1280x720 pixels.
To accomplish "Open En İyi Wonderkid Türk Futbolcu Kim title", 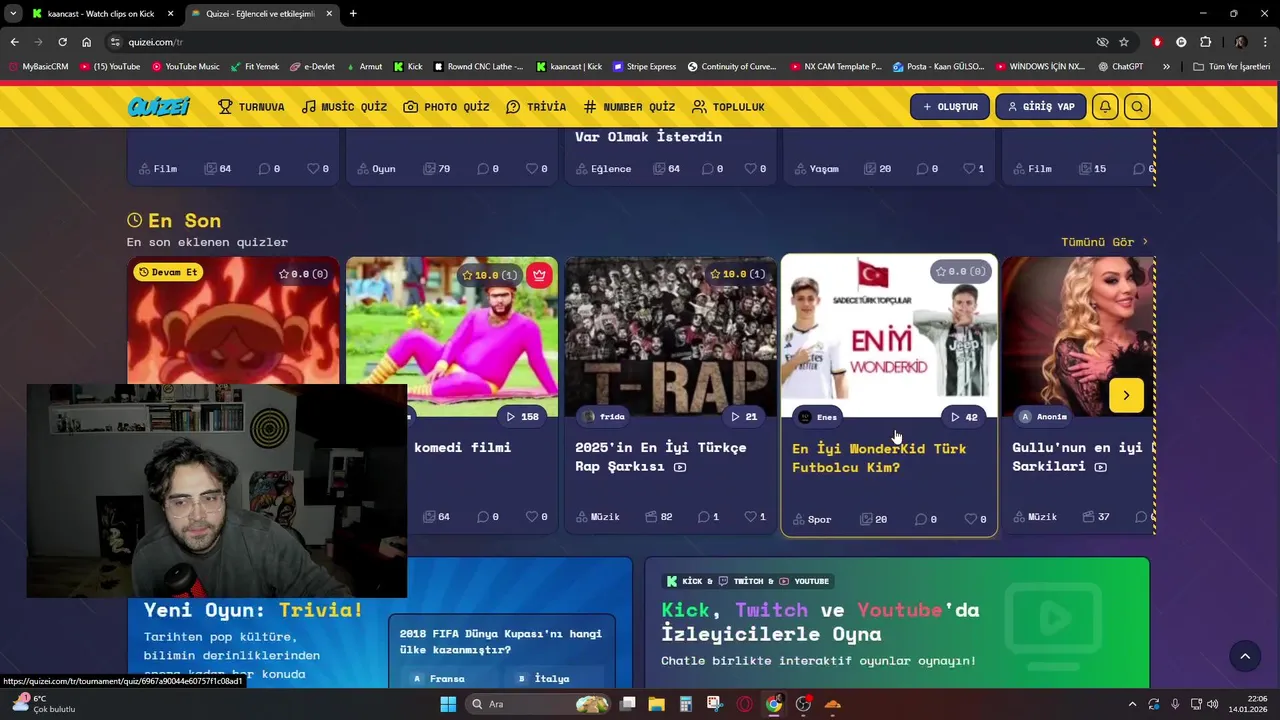I will point(879,458).
